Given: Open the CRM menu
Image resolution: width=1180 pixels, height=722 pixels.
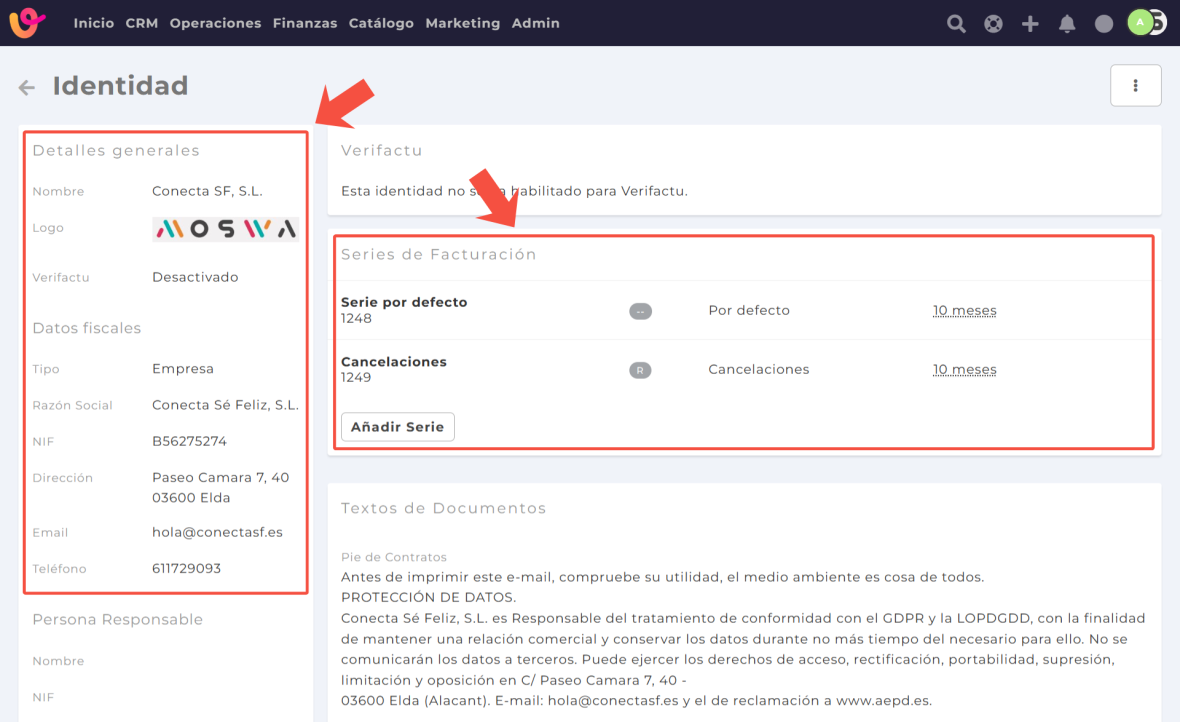Looking at the screenshot, I should 141,23.
